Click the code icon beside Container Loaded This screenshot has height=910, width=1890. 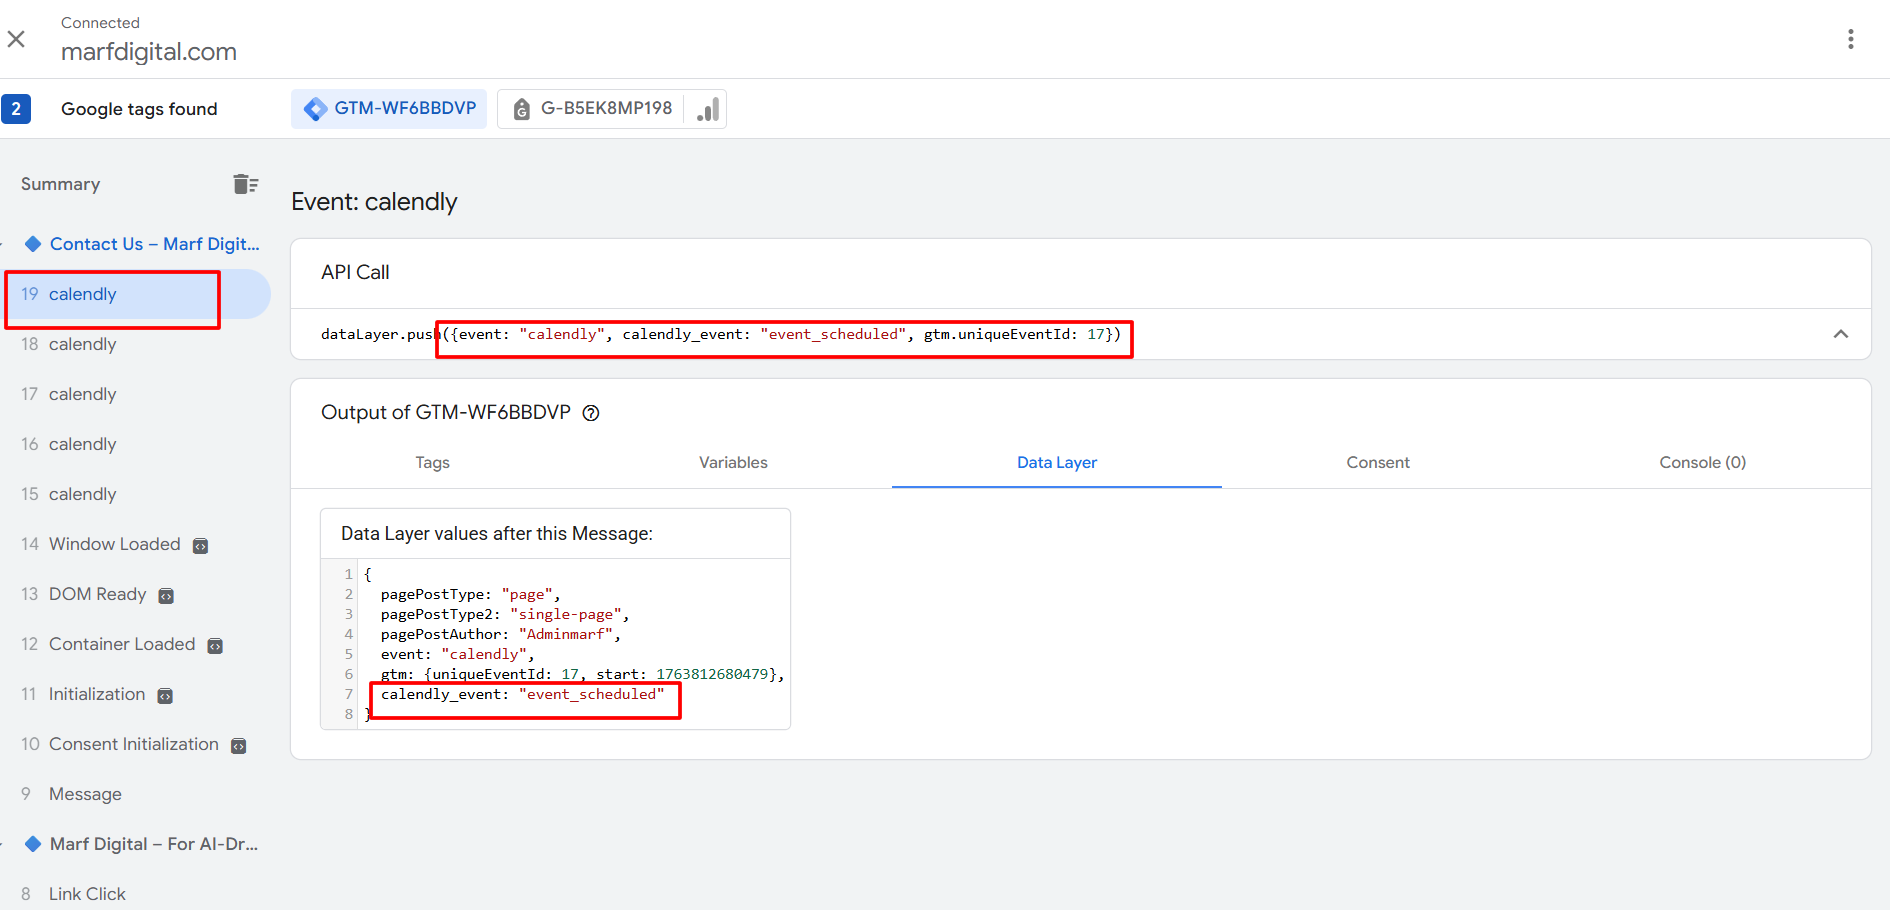tap(215, 646)
